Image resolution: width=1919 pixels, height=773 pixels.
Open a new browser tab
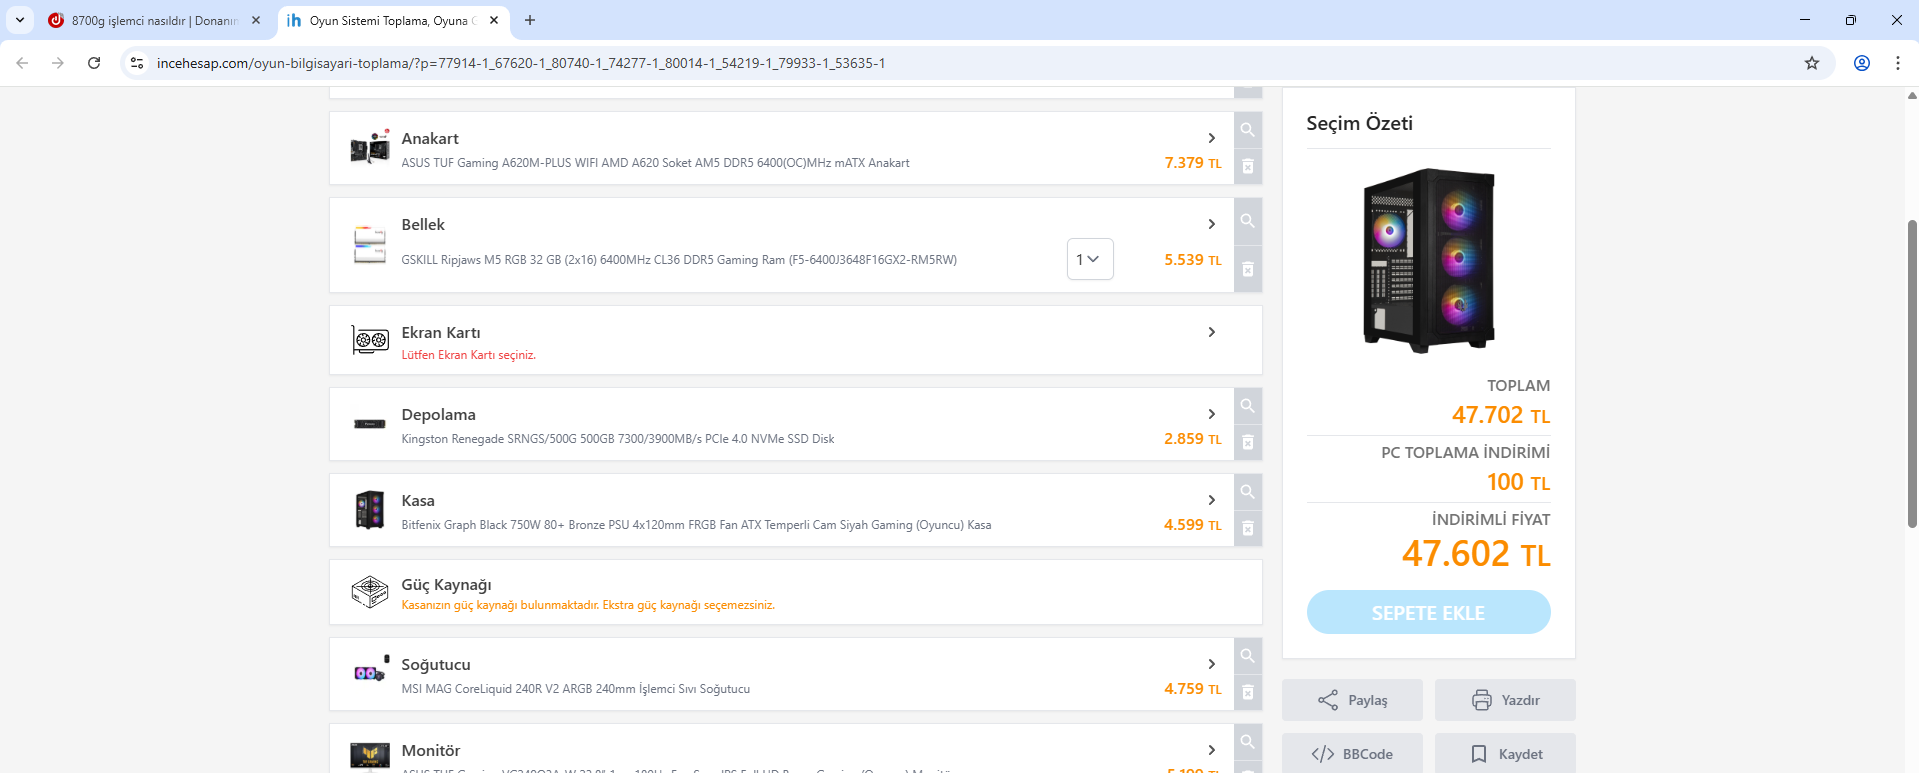(x=530, y=20)
